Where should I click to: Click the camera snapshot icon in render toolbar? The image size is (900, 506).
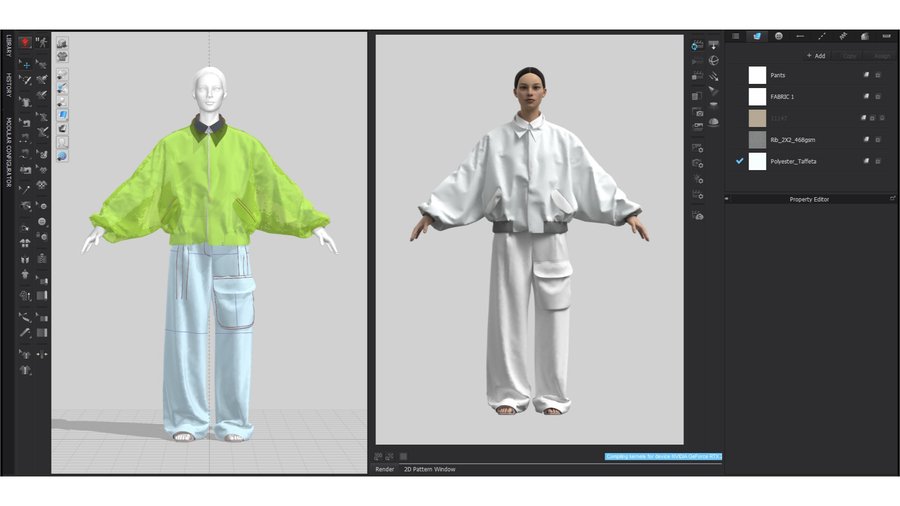point(698,113)
